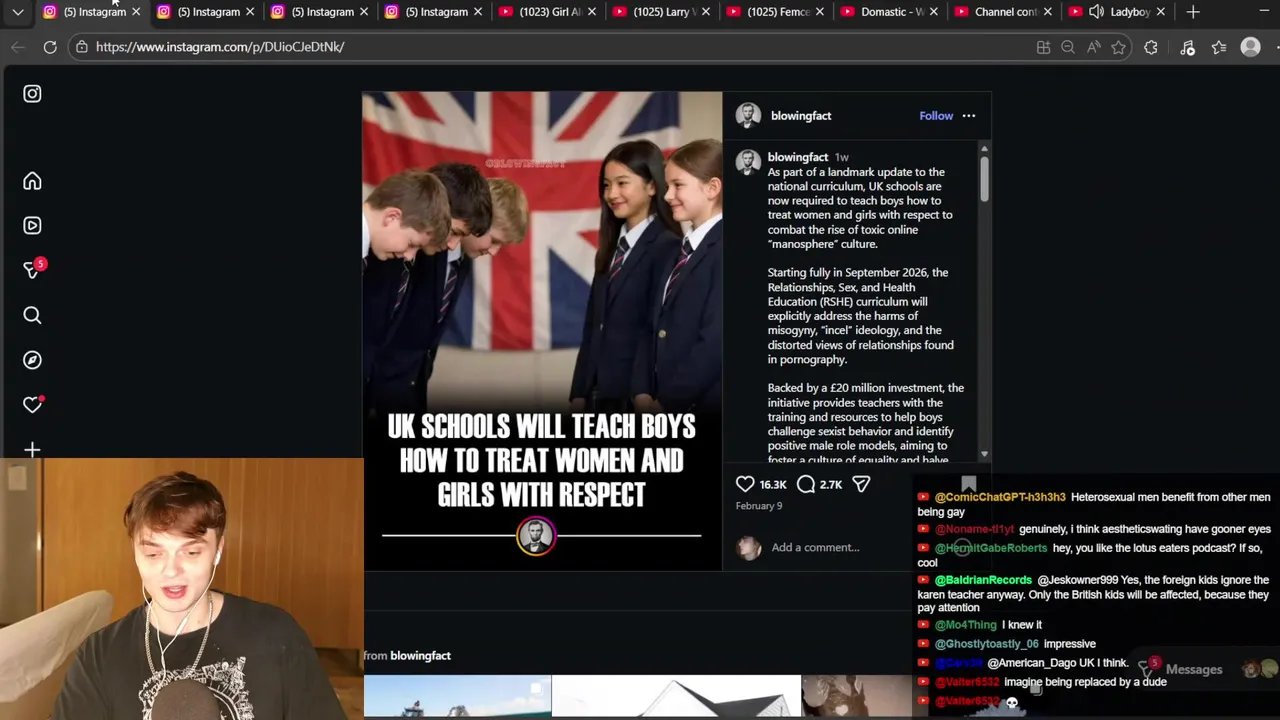
Task: Open the Favorites list icon in the toolbar
Action: (x=1219, y=47)
